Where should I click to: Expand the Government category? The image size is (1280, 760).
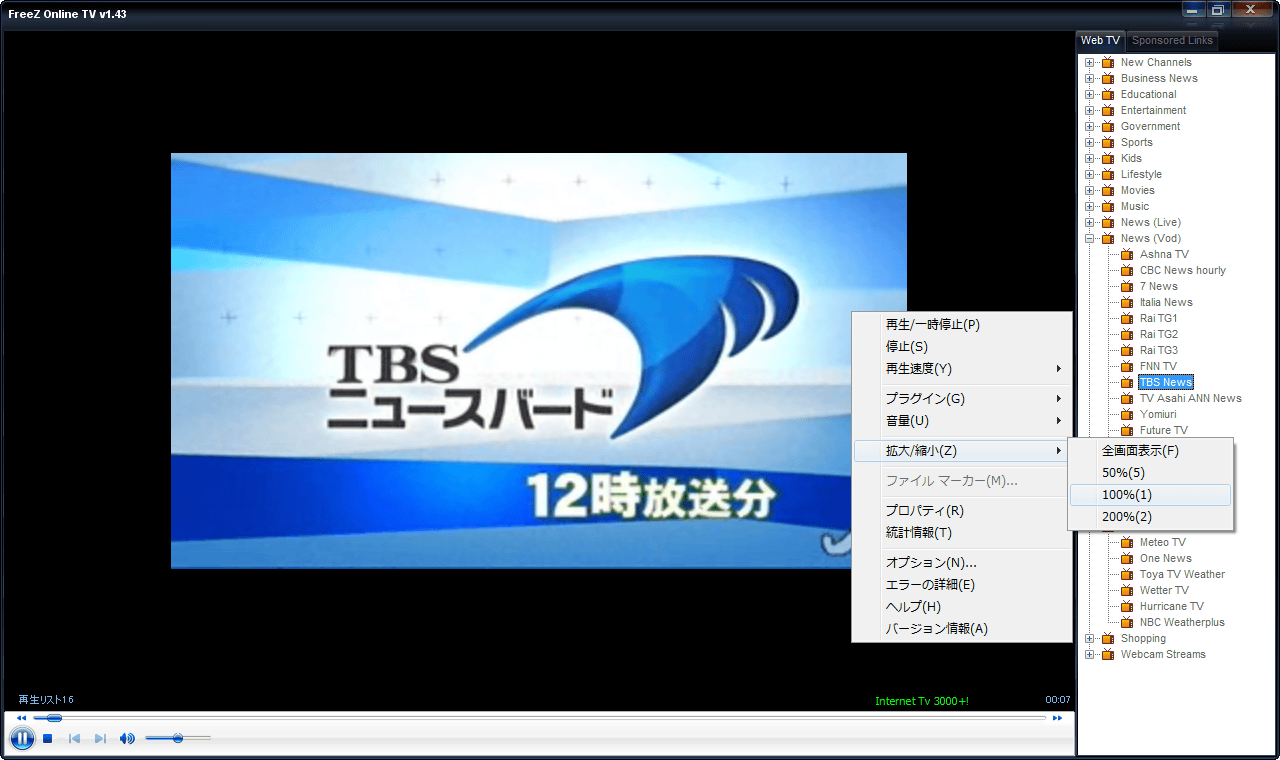click(1090, 127)
